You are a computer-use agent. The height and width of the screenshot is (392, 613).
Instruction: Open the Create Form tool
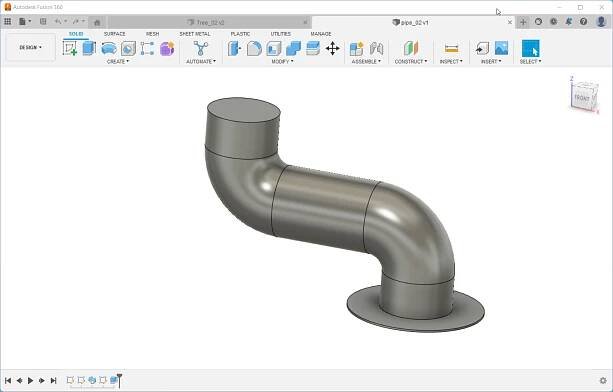(x=167, y=48)
